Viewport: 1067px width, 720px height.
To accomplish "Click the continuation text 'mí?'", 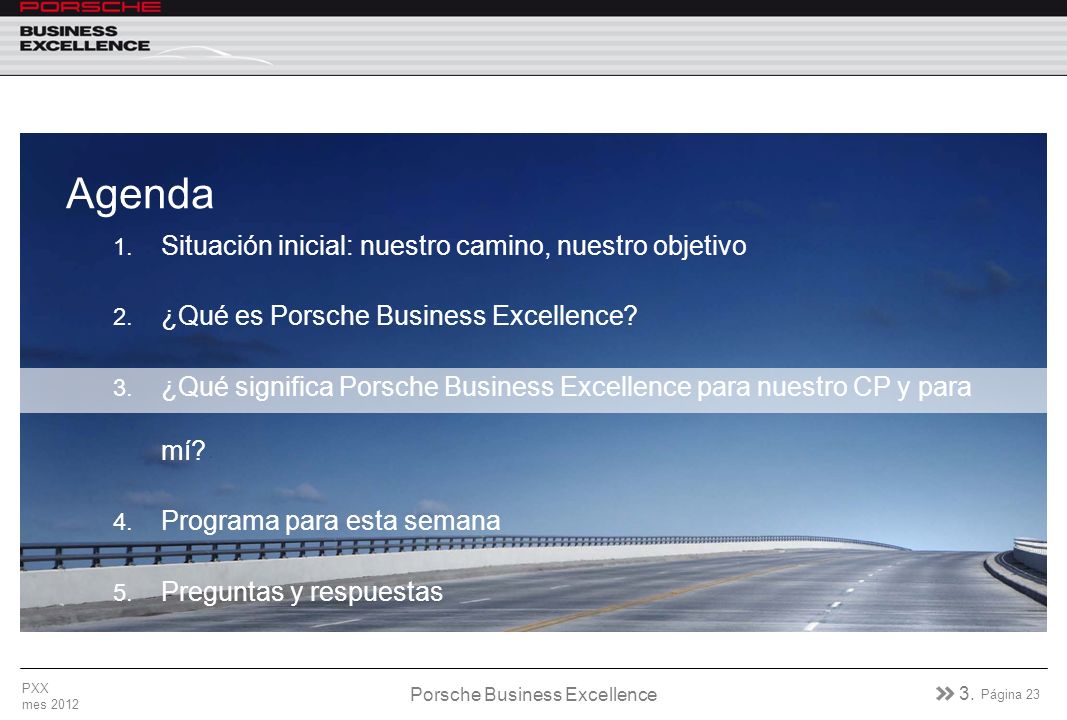I will tap(182, 451).
